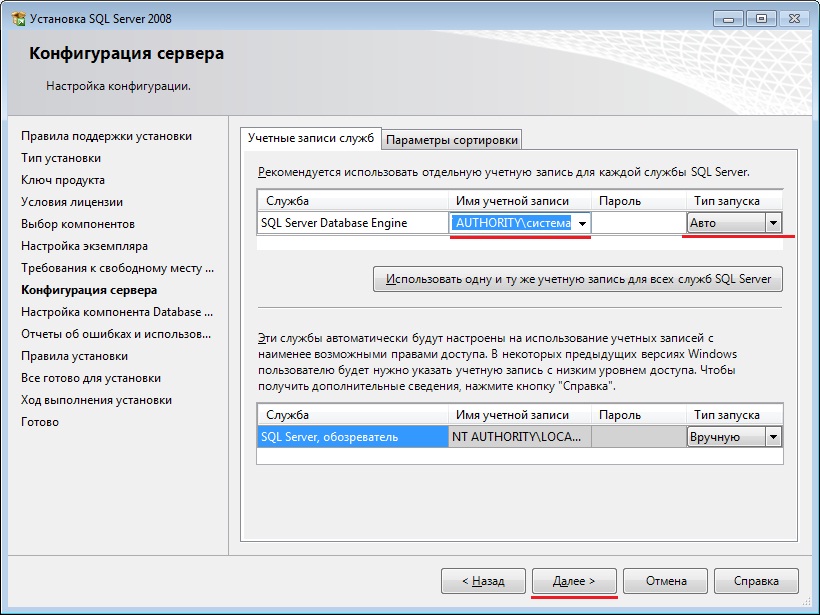
Task: Expand the Вручную startup type dropdown
Action: click(773, 437)
